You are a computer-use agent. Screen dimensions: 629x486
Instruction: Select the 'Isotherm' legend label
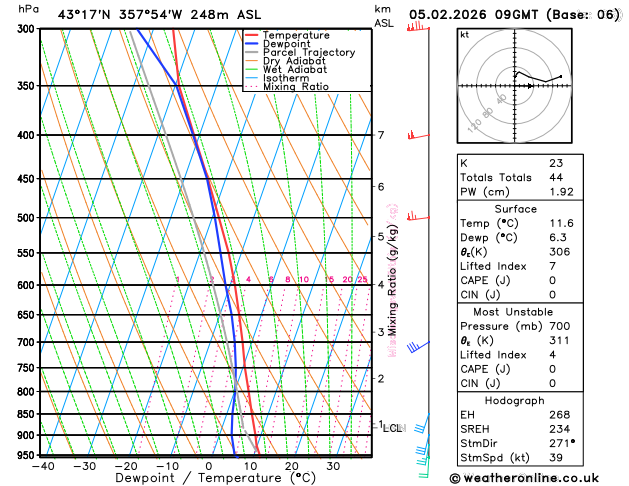coord(286,78)
